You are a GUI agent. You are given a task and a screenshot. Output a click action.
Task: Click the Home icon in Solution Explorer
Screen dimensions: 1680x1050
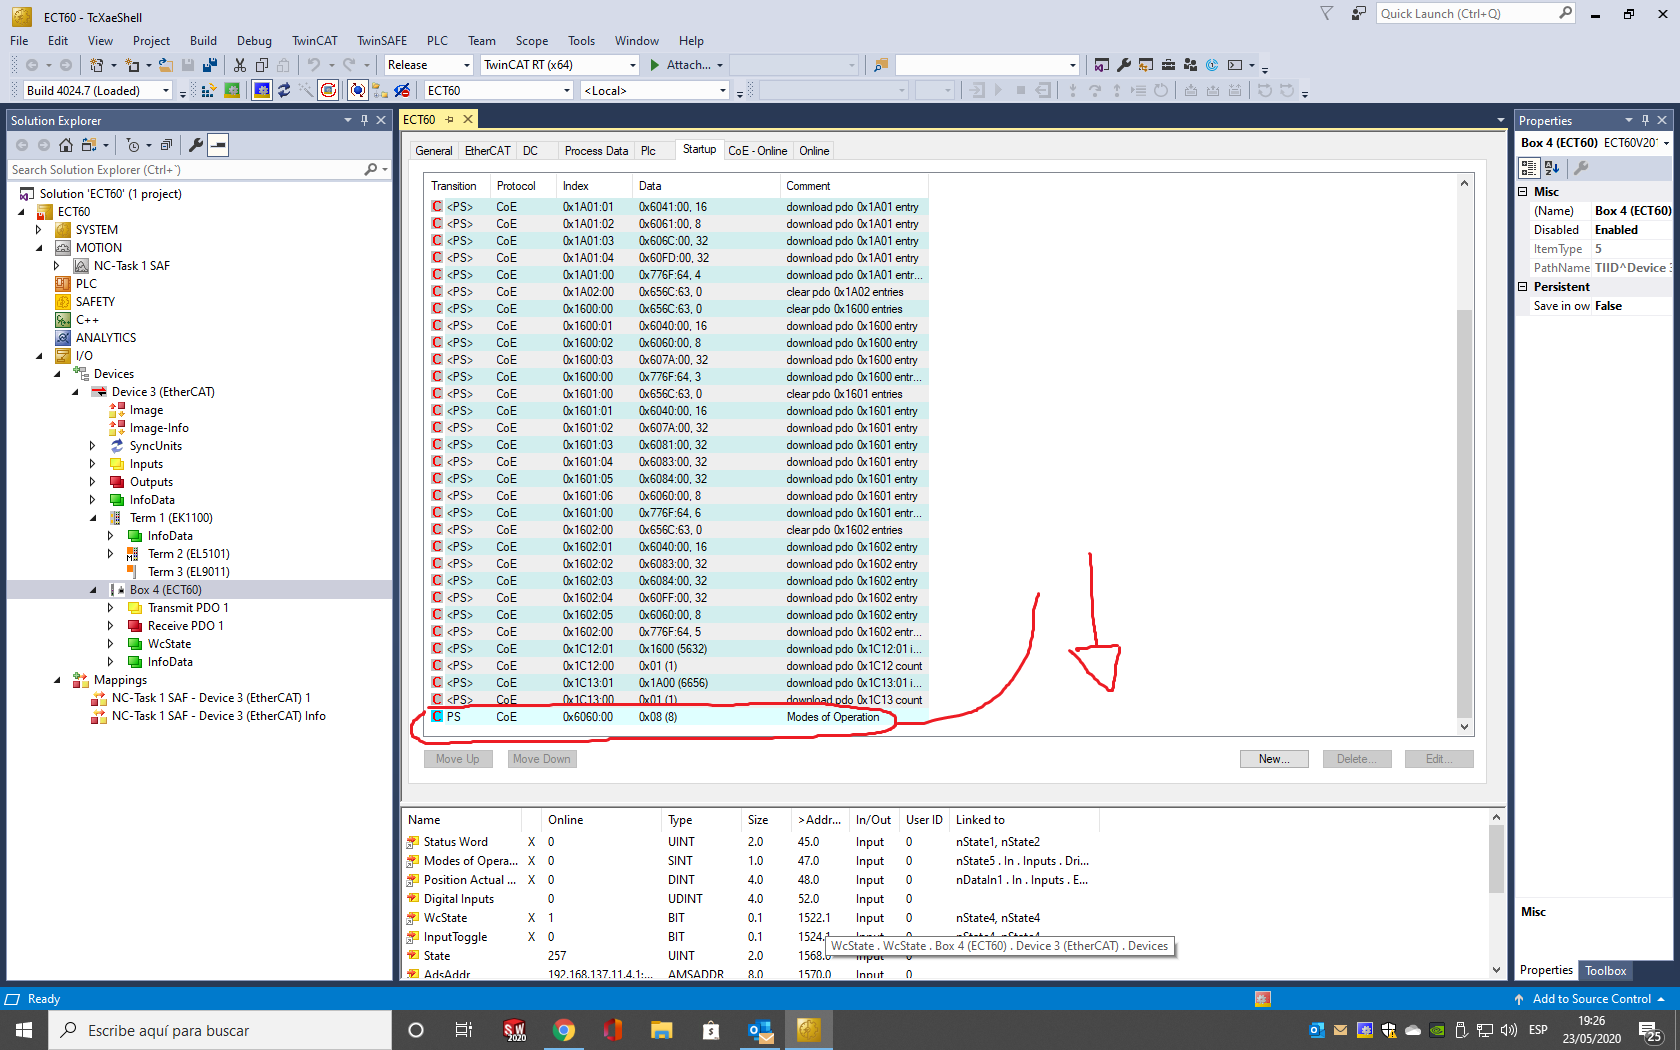(66, 145)
